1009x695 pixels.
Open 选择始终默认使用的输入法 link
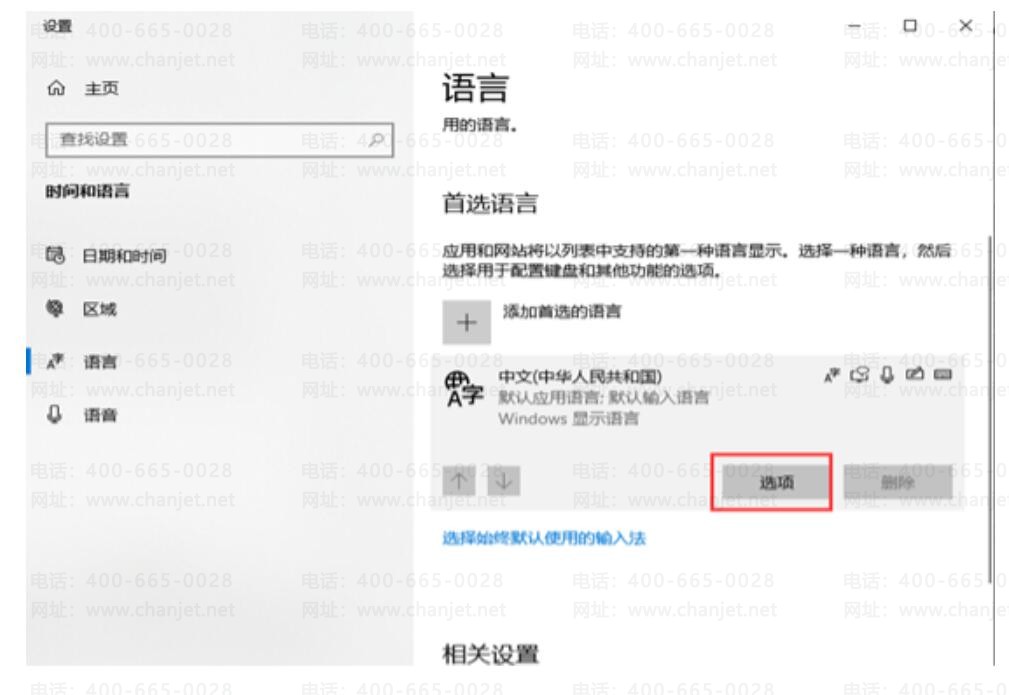point(544,538)
